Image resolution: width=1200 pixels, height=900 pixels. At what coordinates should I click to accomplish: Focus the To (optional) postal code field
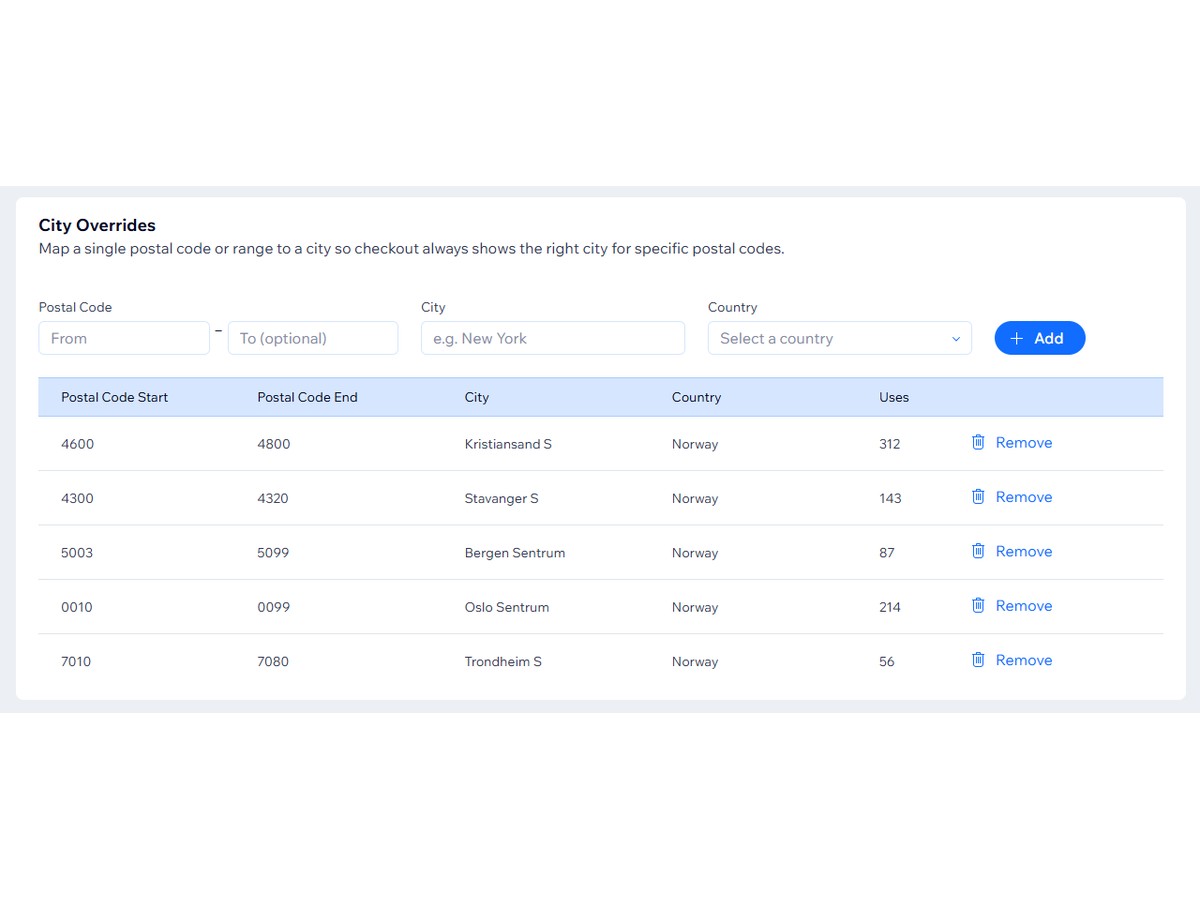pos(313,339)
